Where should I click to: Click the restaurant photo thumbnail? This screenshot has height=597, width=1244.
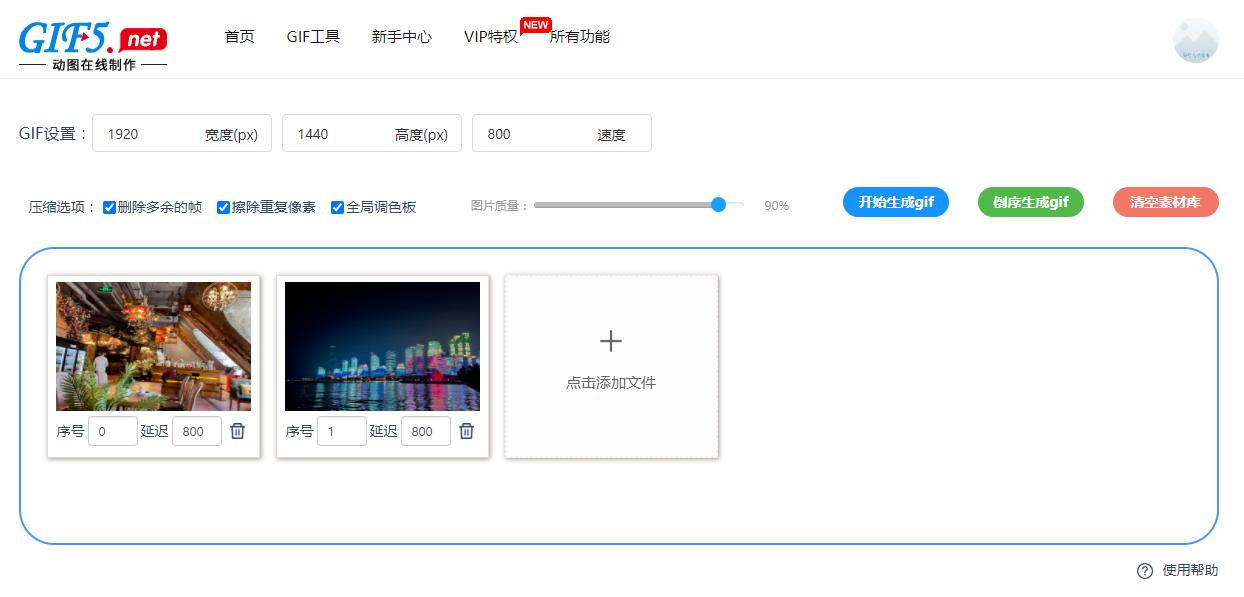click(153, 346)
